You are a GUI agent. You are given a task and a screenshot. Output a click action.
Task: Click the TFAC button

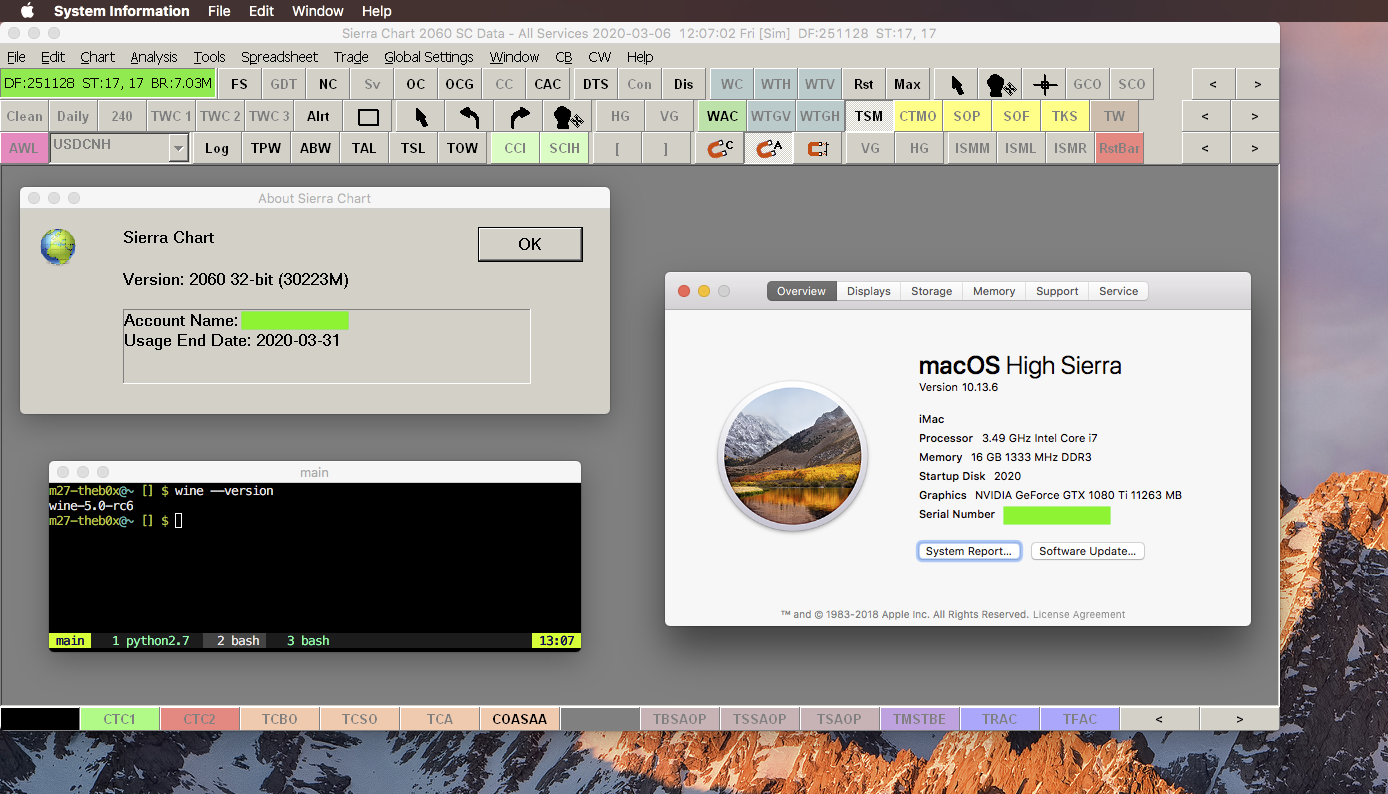point(1080,719)
